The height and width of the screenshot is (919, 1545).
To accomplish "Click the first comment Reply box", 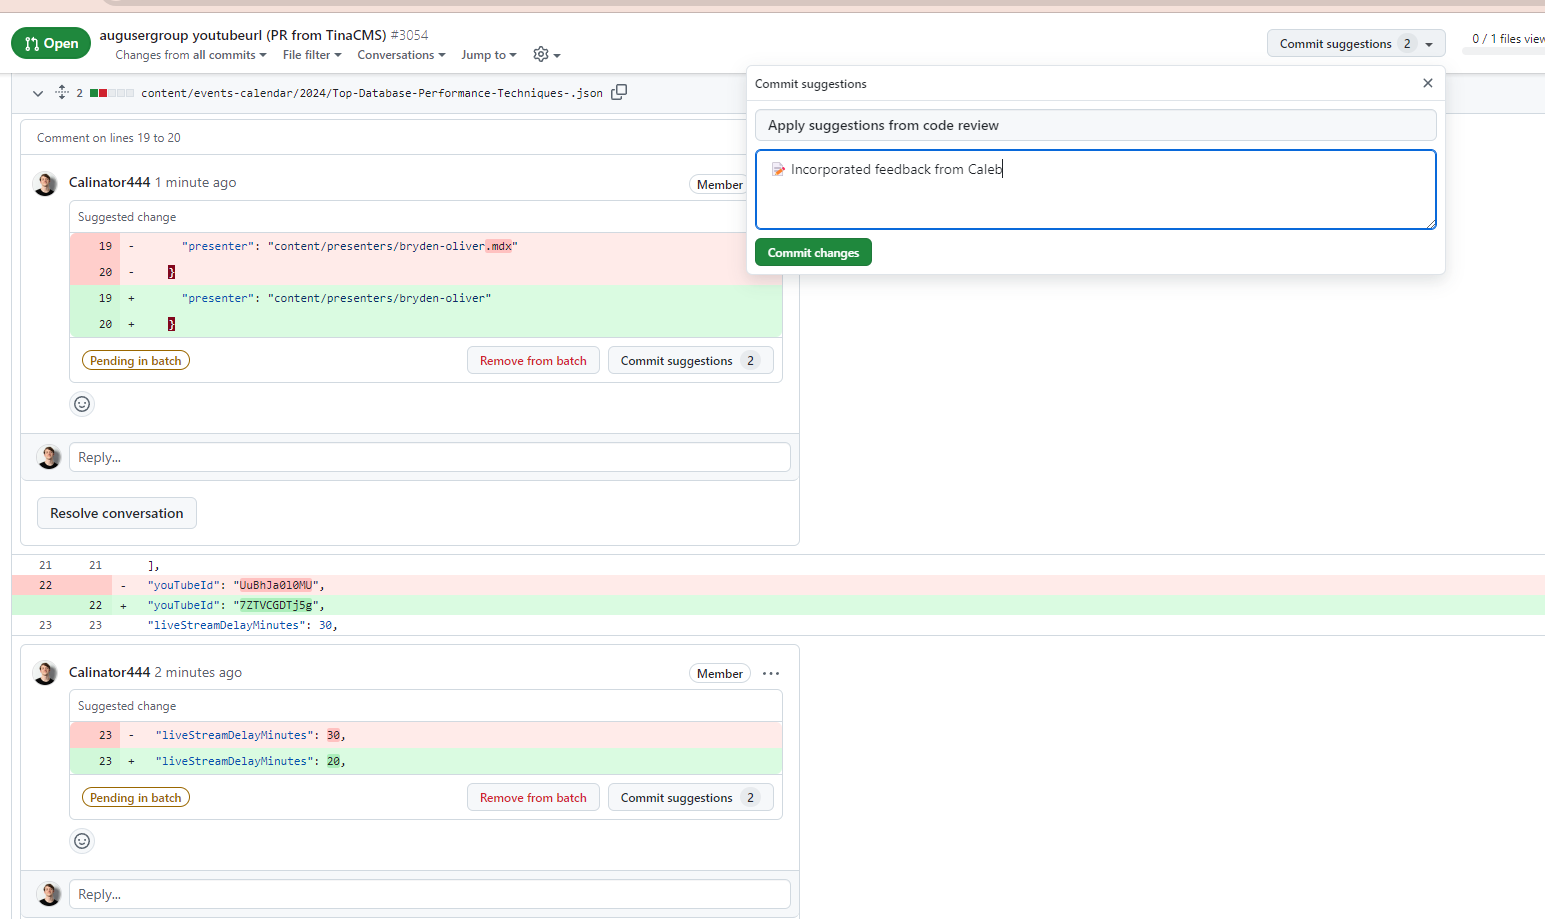I will click(x=429, y=457).
